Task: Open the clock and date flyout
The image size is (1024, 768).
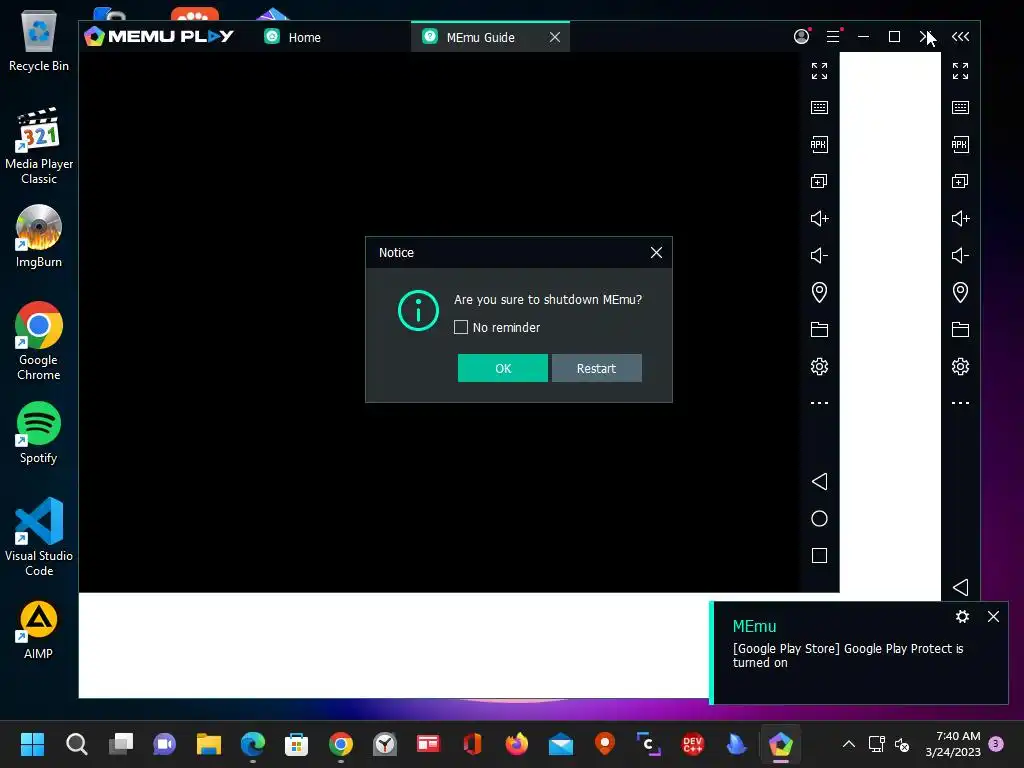Action: tap(953, 744)
